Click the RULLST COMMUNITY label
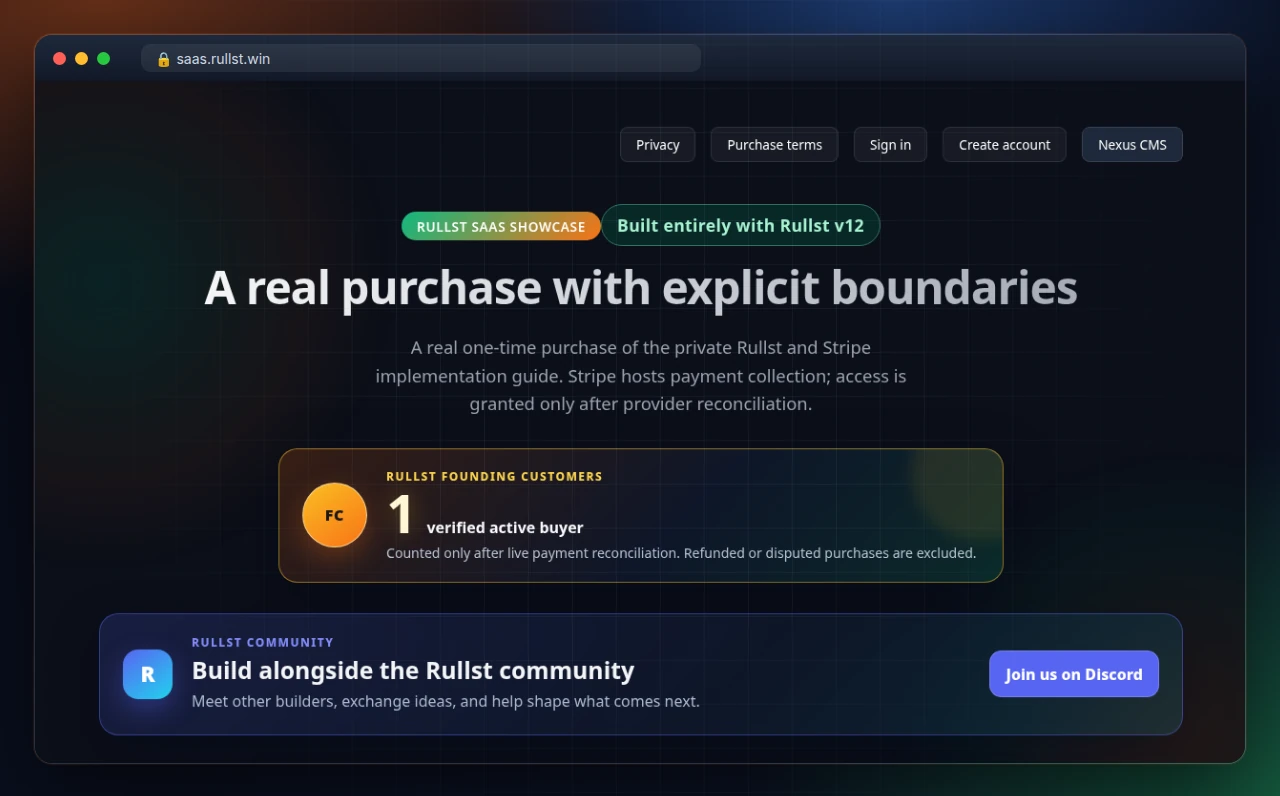The width and height of the screenshot is (1280, 796). click(263, 642)
